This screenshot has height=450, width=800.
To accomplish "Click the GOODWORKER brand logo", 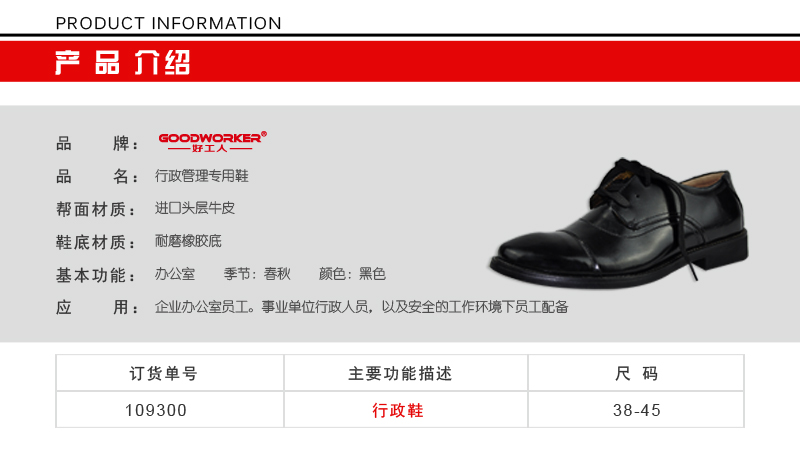I will click(x=213, y=142).
